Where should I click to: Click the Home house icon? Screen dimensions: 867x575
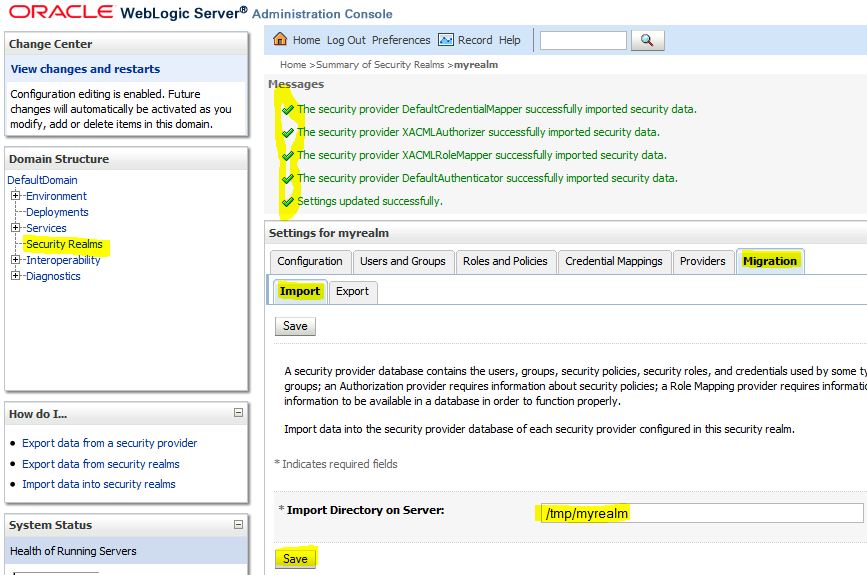point(280,39)
